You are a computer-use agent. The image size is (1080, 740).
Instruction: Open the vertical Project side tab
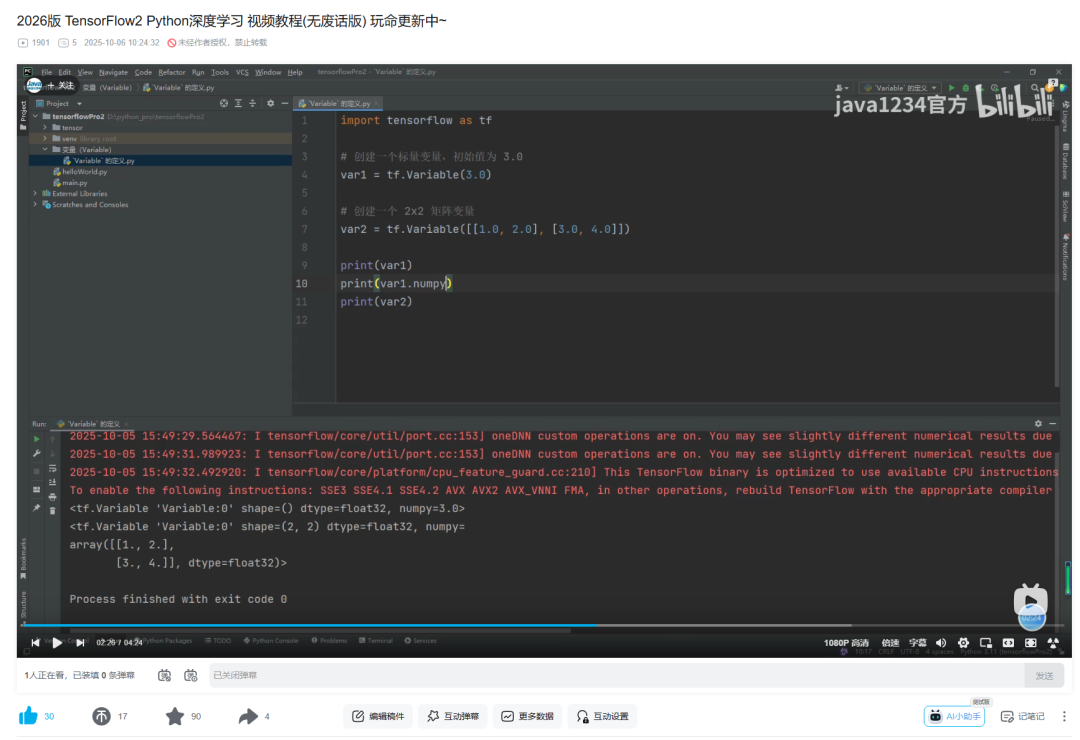23,114
